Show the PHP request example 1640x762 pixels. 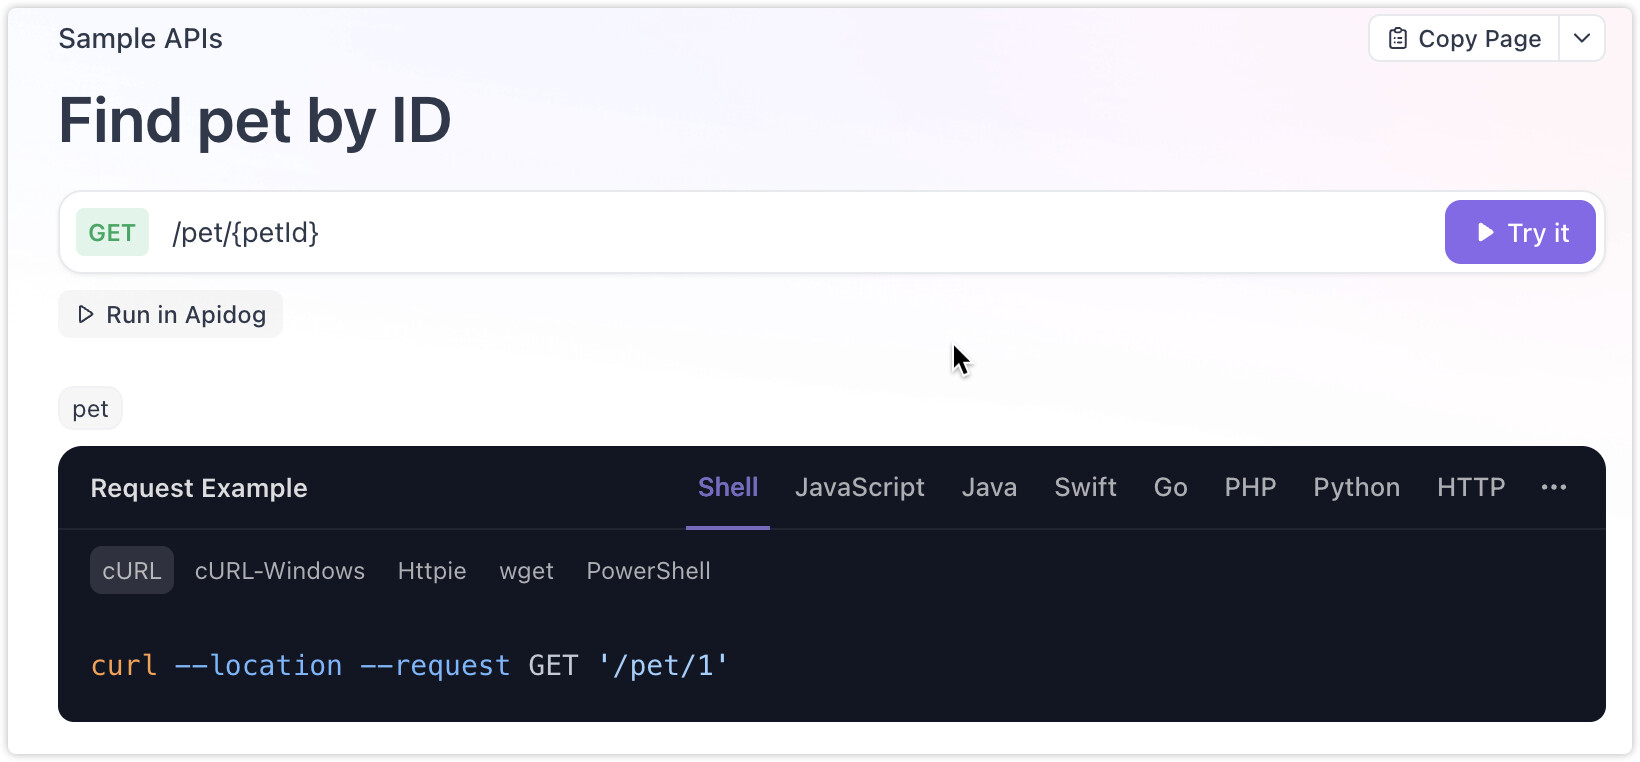[x=1250, y=487]
